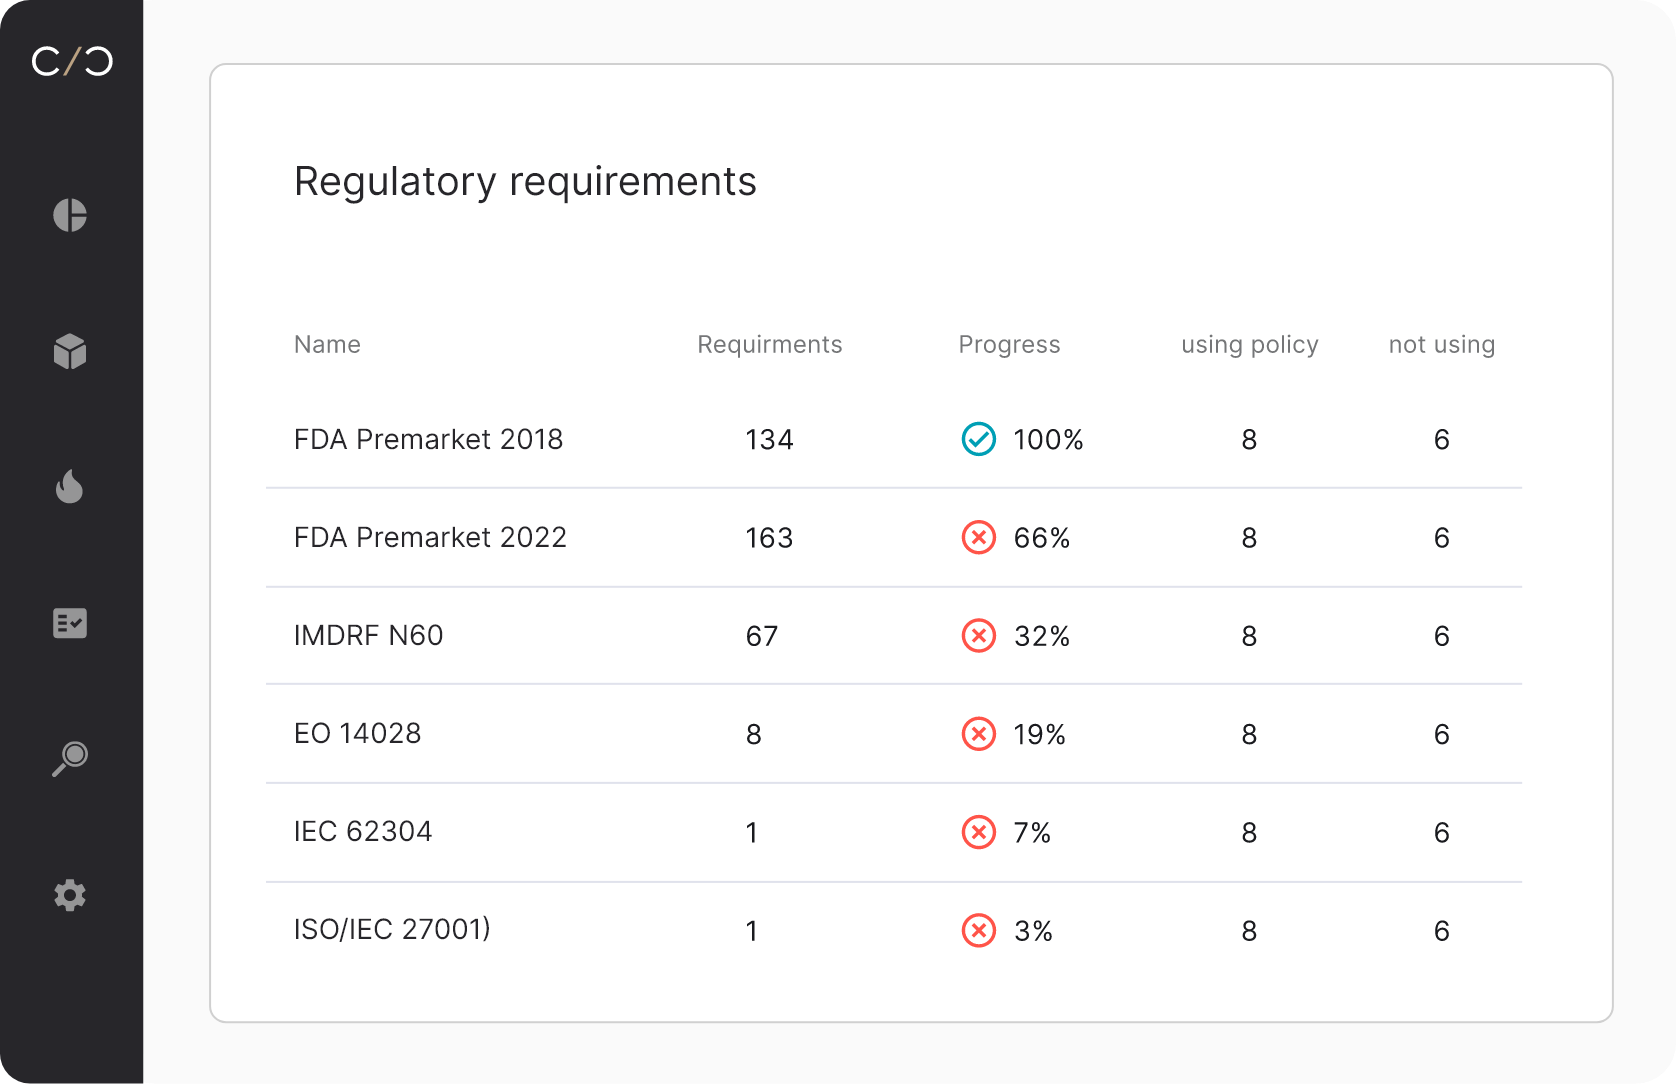
Task: Click the 67 requirements value
Action: pos(762,636)
